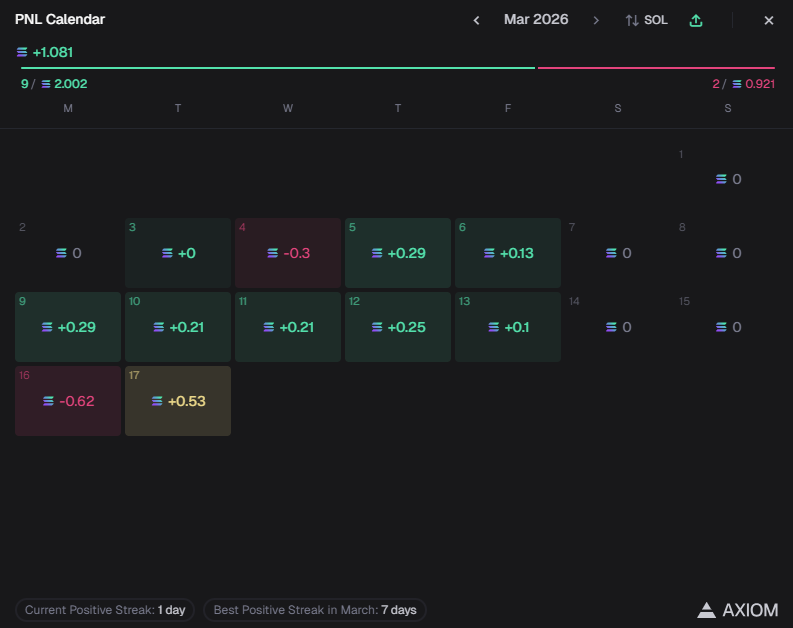Open today's cell, day 17, +0.53
The height and width of the screenshot is (628, 793).
tap(178, 401)
